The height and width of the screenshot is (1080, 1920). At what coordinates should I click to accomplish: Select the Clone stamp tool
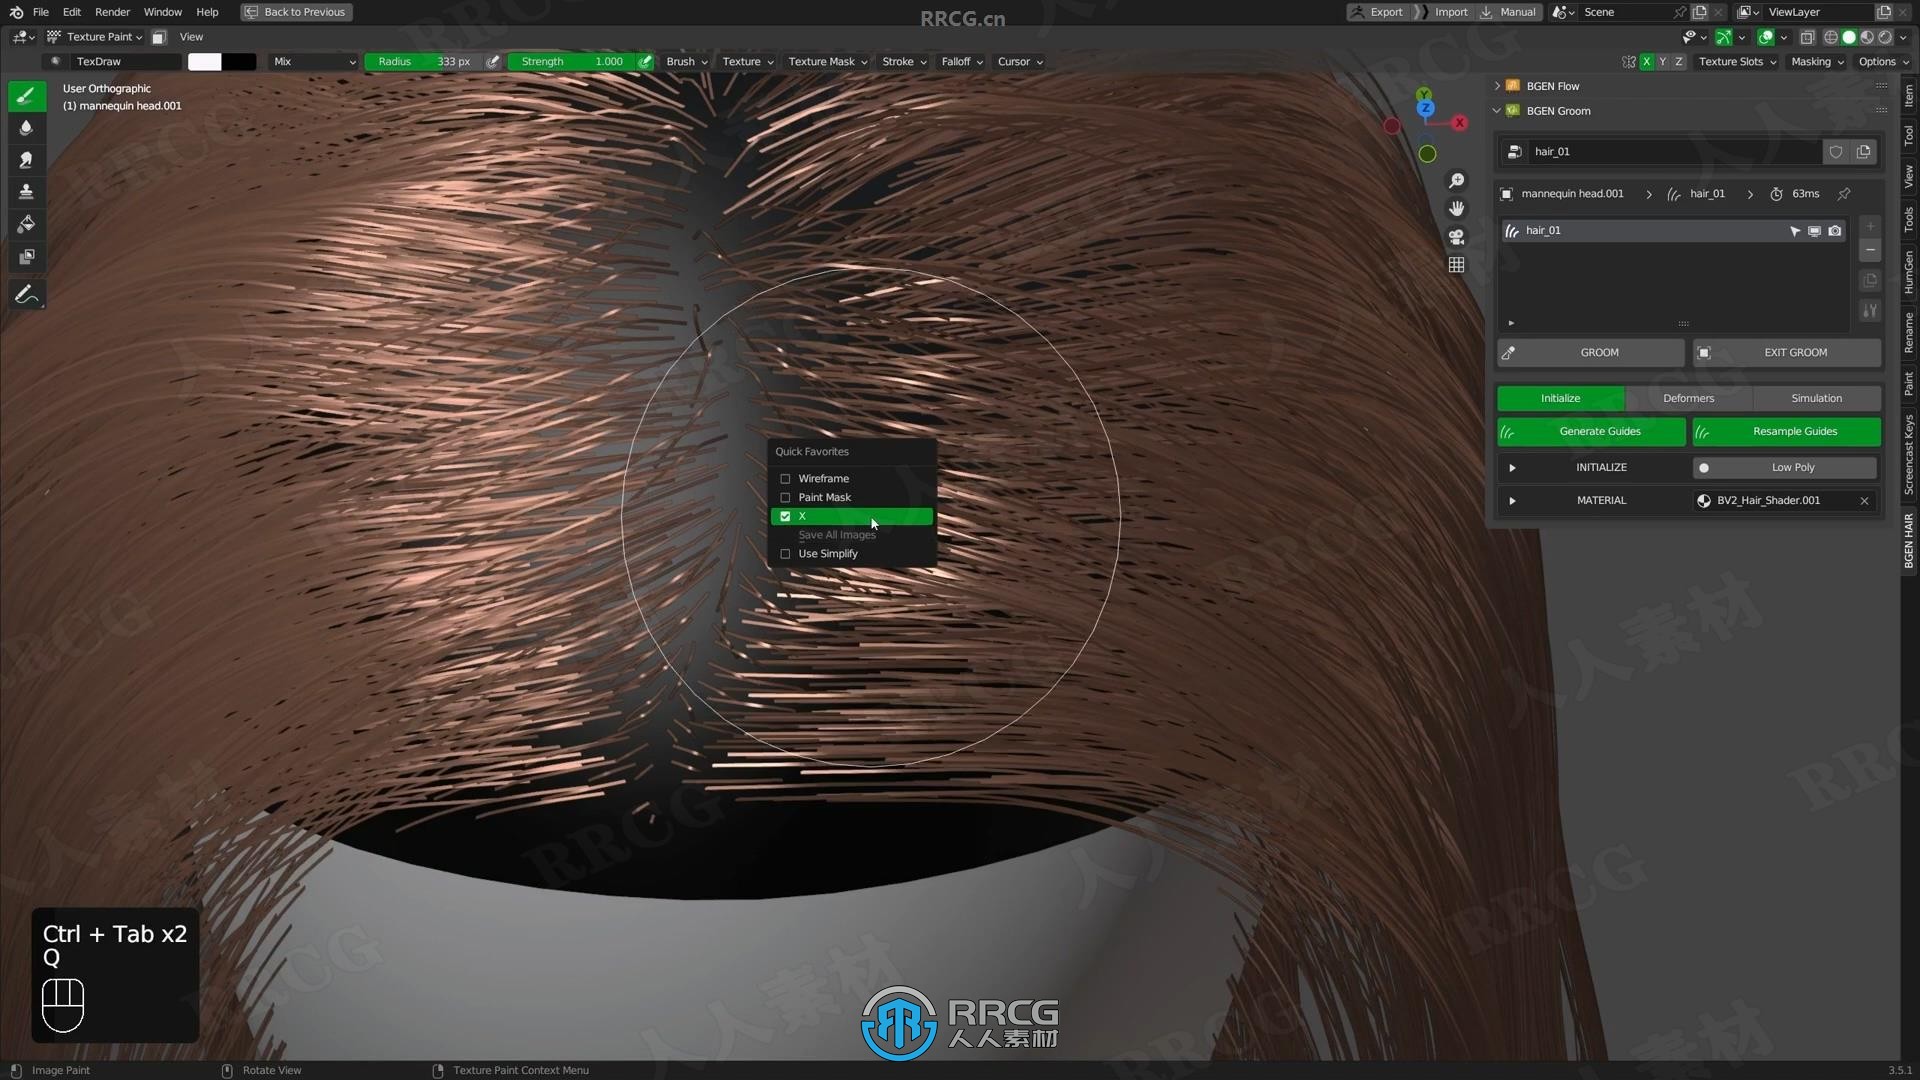26,192
